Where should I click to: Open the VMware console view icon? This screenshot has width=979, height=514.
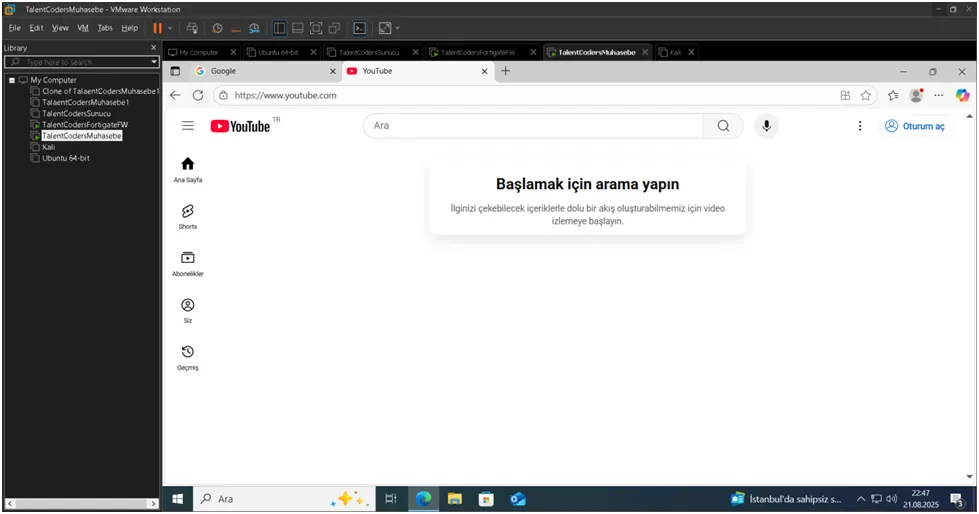click(x=360, y=28)
